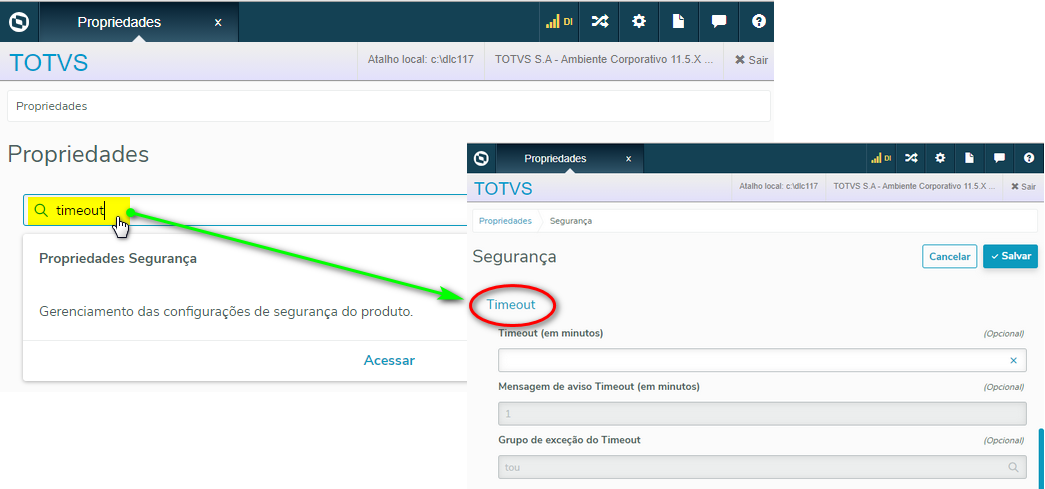Screen dimensions: 1045x489
Task: Click the shuffle arrows icon in the background window
Action: click(598, 21)
